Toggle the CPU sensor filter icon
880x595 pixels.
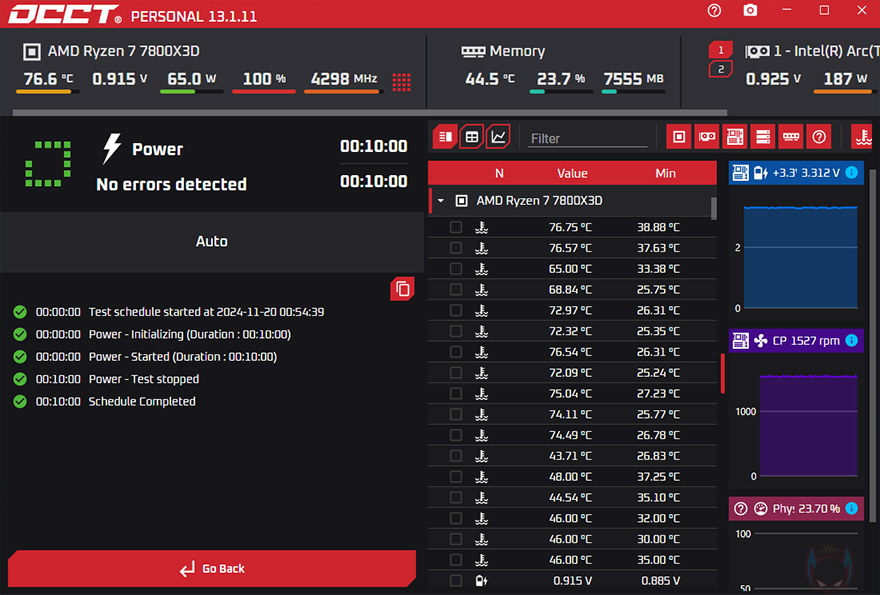point(679,137)
